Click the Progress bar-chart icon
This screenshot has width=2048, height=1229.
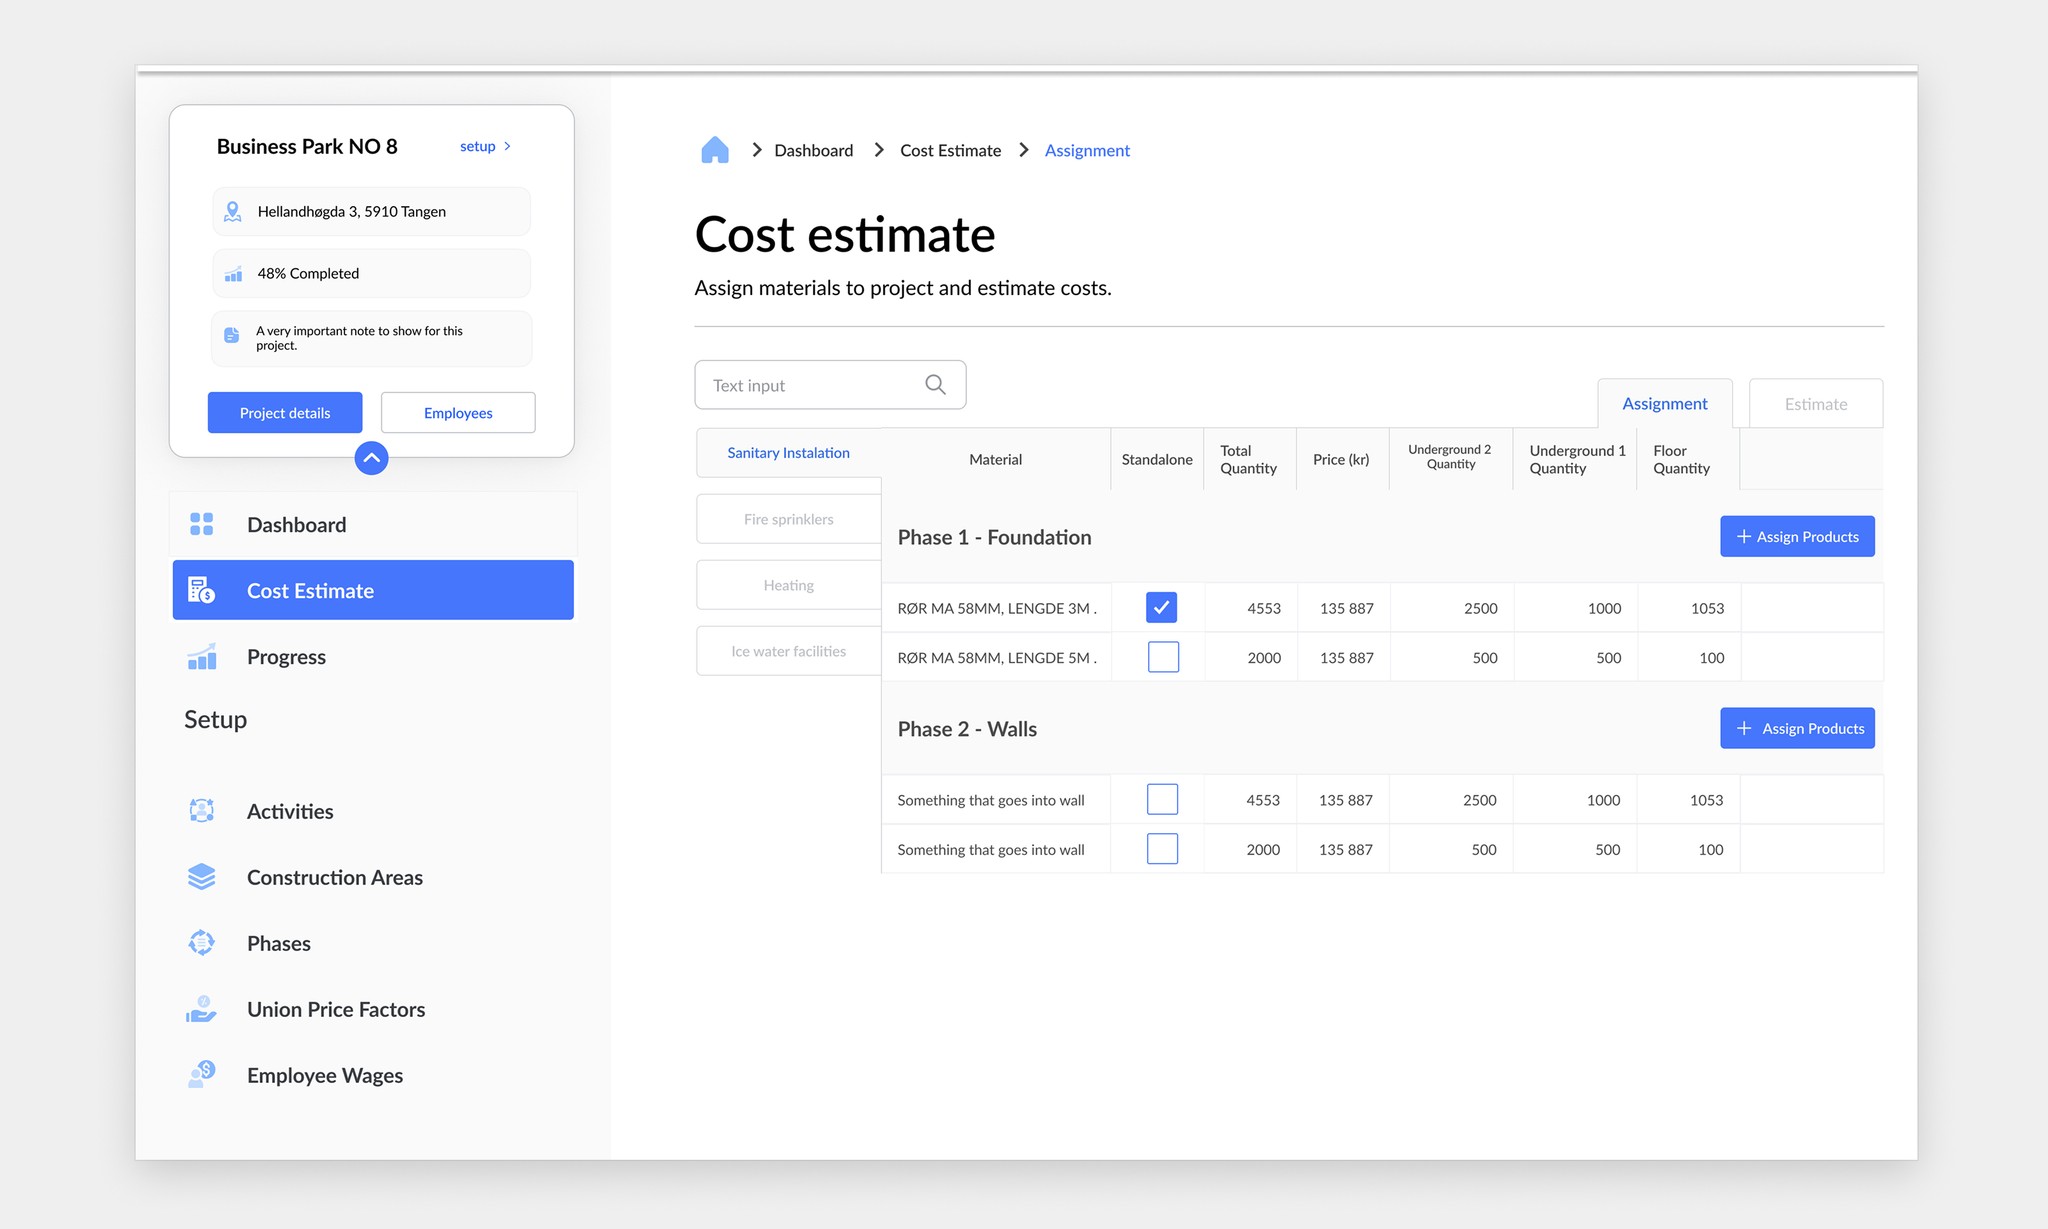tap(201, 657)
